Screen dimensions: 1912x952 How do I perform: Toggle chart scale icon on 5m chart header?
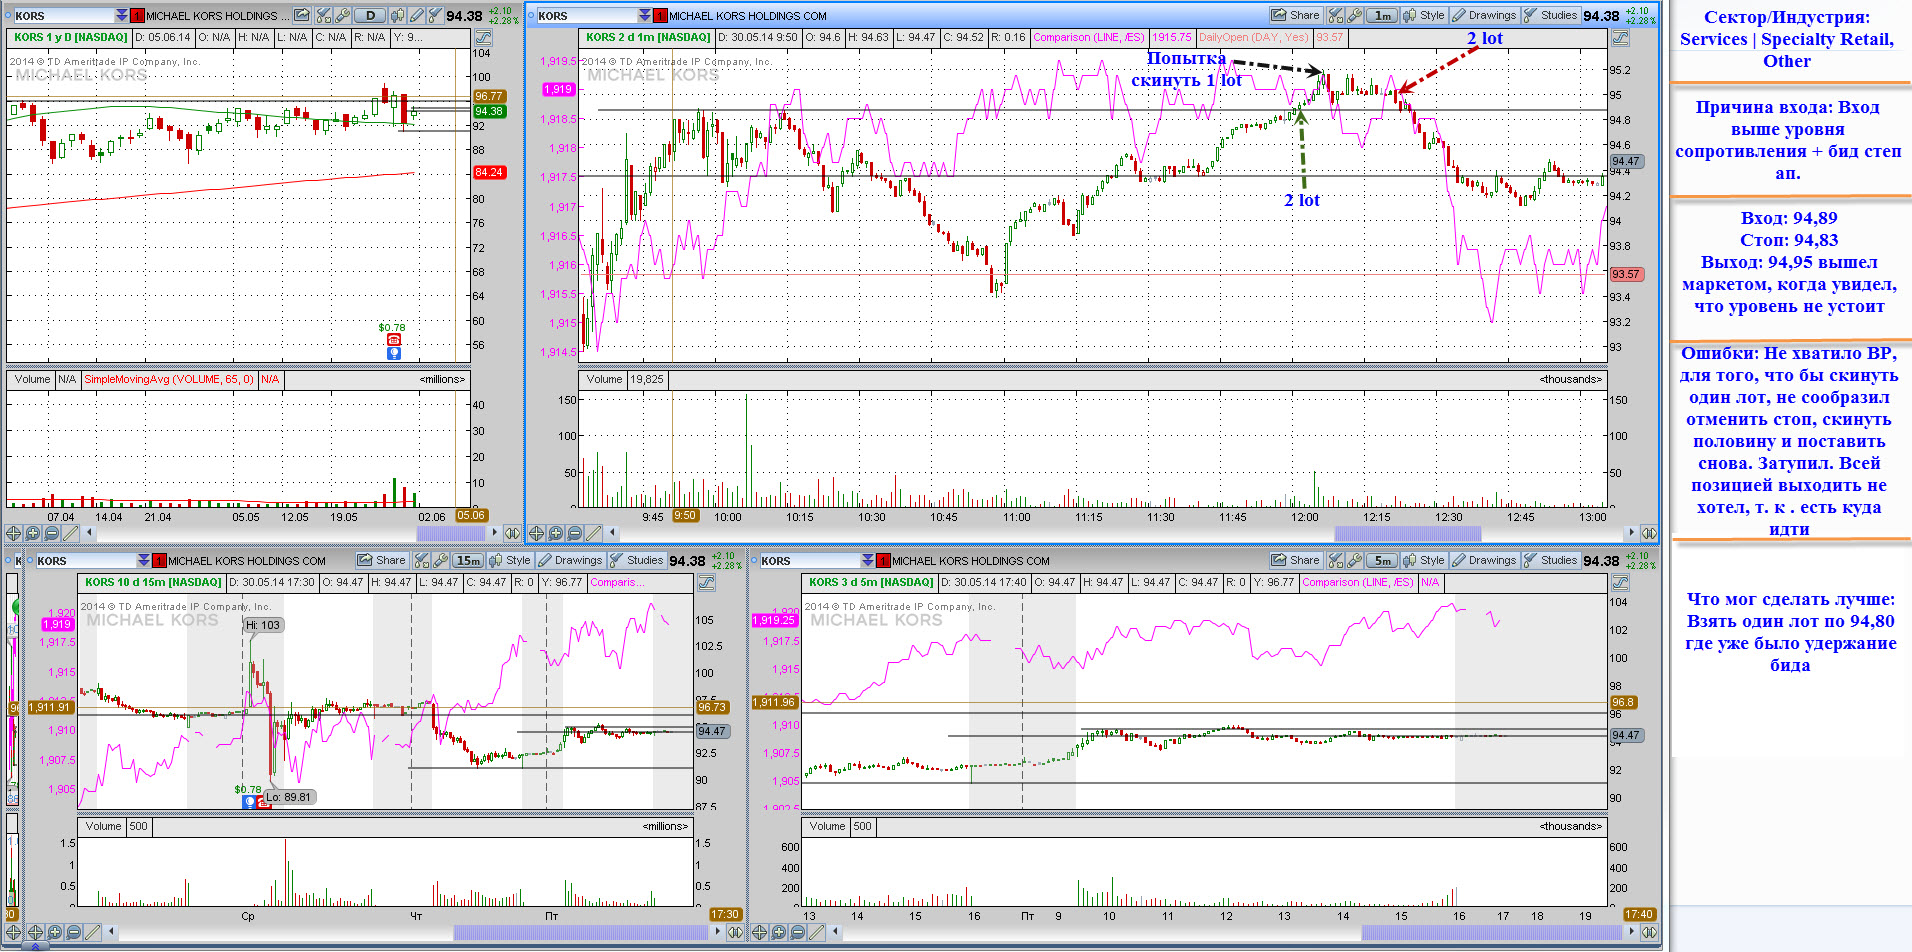point(1621,582)
